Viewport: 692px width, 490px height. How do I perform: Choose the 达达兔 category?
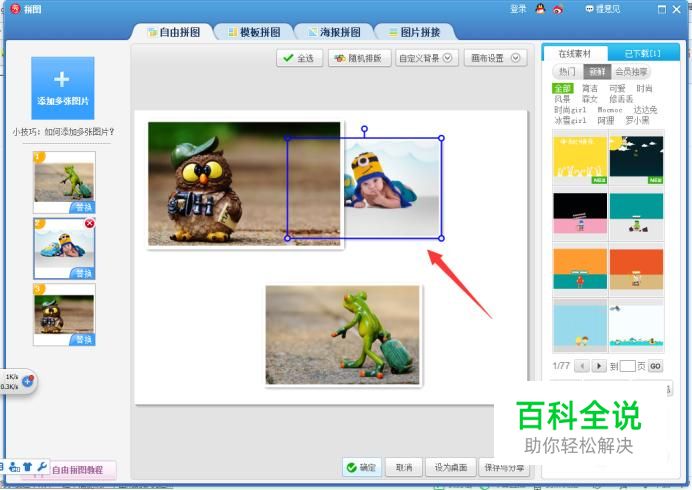[x=645, y=109]
